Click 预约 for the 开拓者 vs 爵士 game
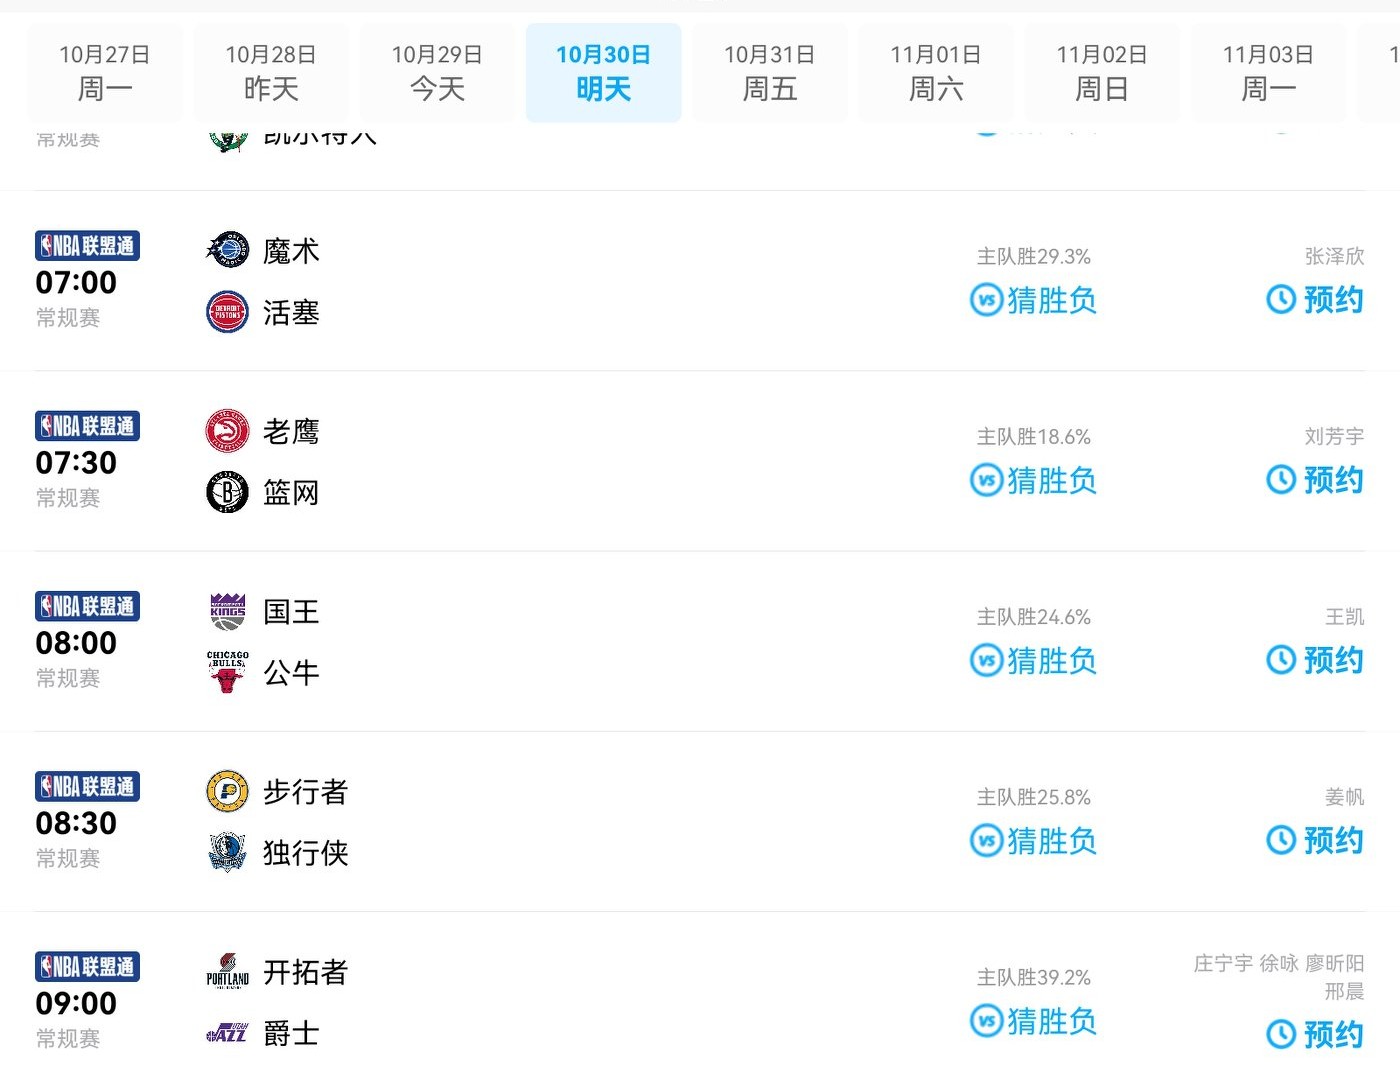 [x=1315, y=1033]
